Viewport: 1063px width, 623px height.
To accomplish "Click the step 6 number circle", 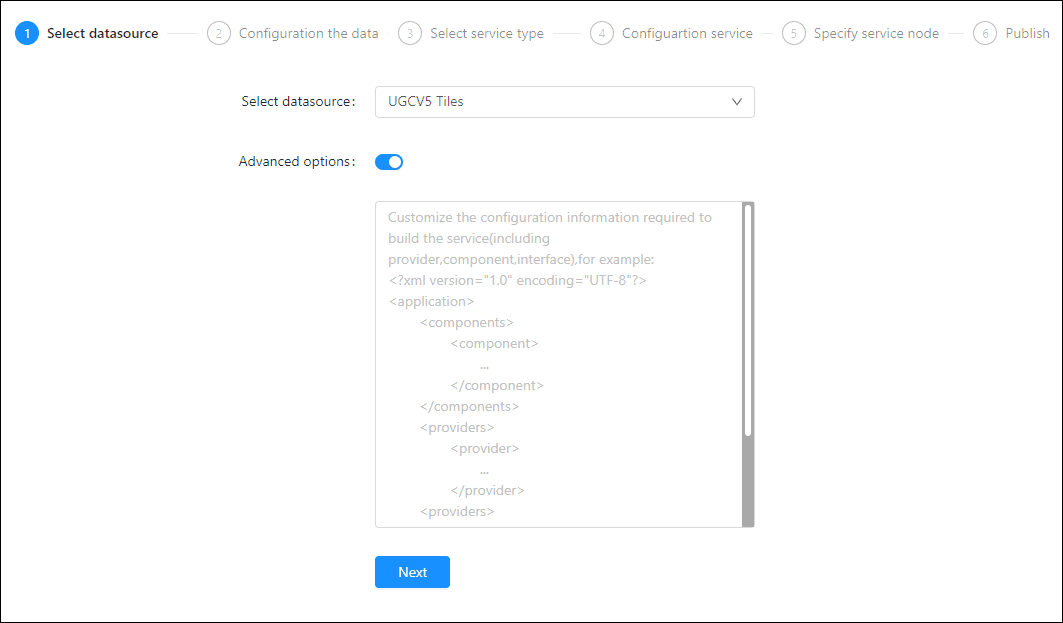I will [985, 34].
